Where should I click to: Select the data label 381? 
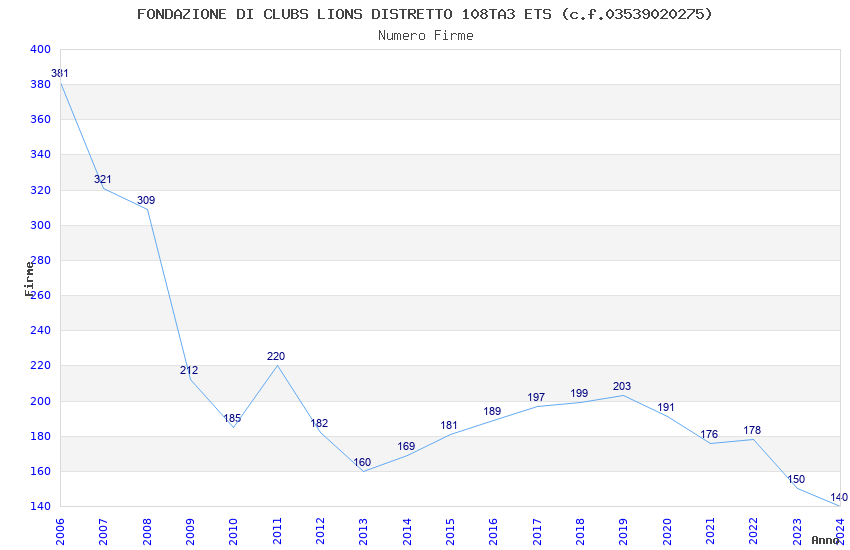[60, 73]
